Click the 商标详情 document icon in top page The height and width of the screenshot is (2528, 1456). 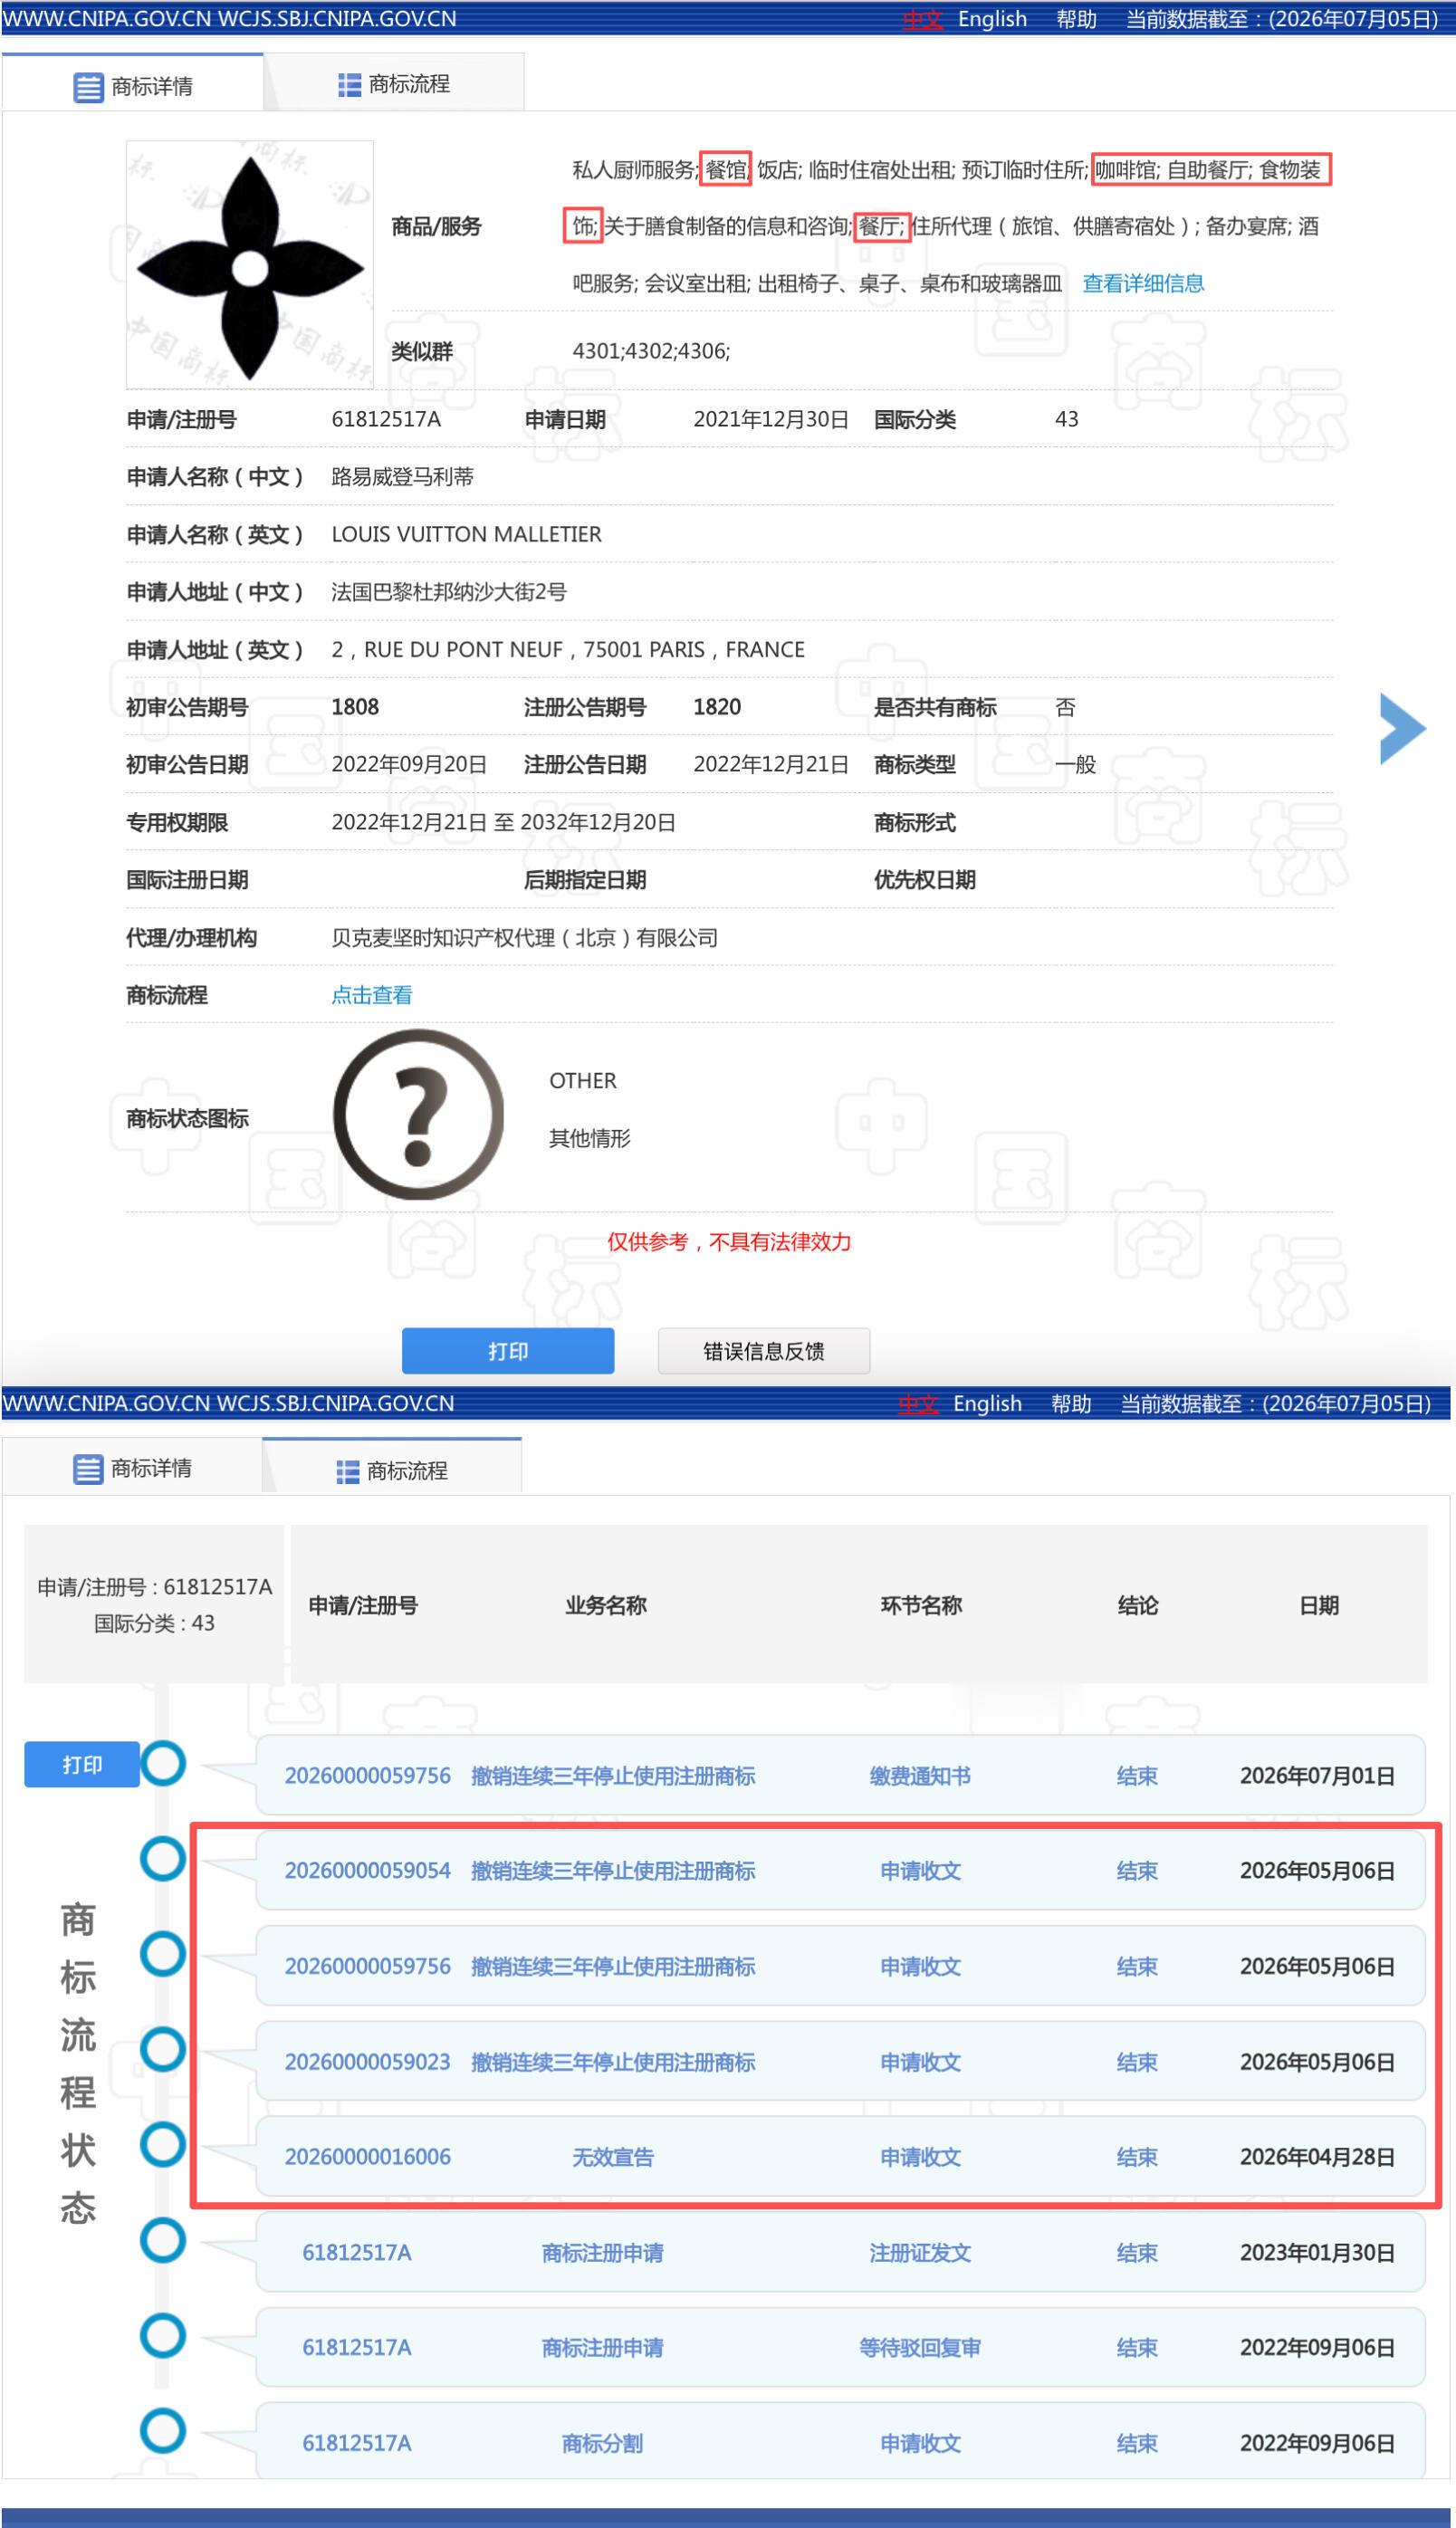click(88, 87)
